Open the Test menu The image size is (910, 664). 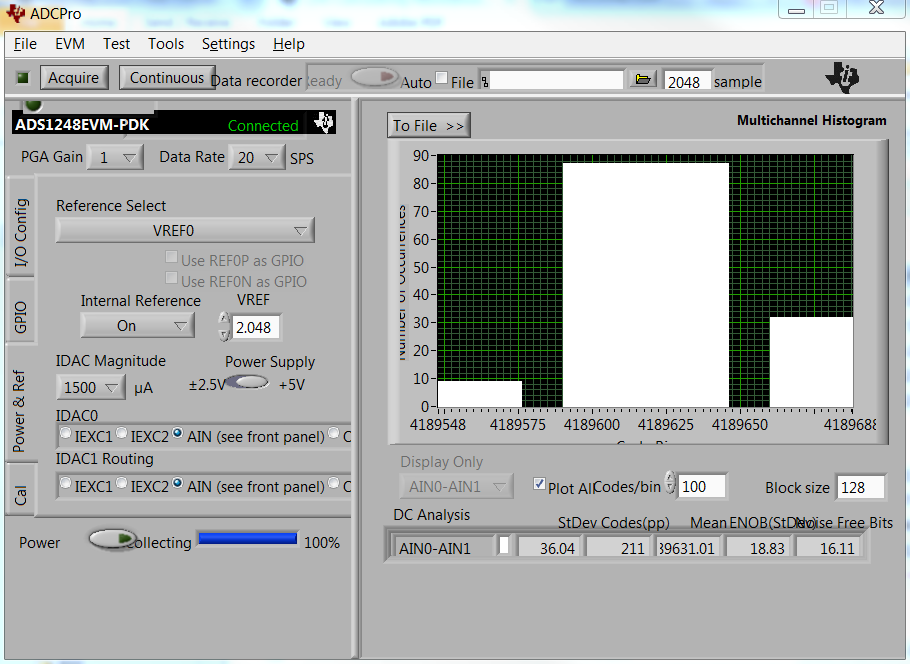116,44
